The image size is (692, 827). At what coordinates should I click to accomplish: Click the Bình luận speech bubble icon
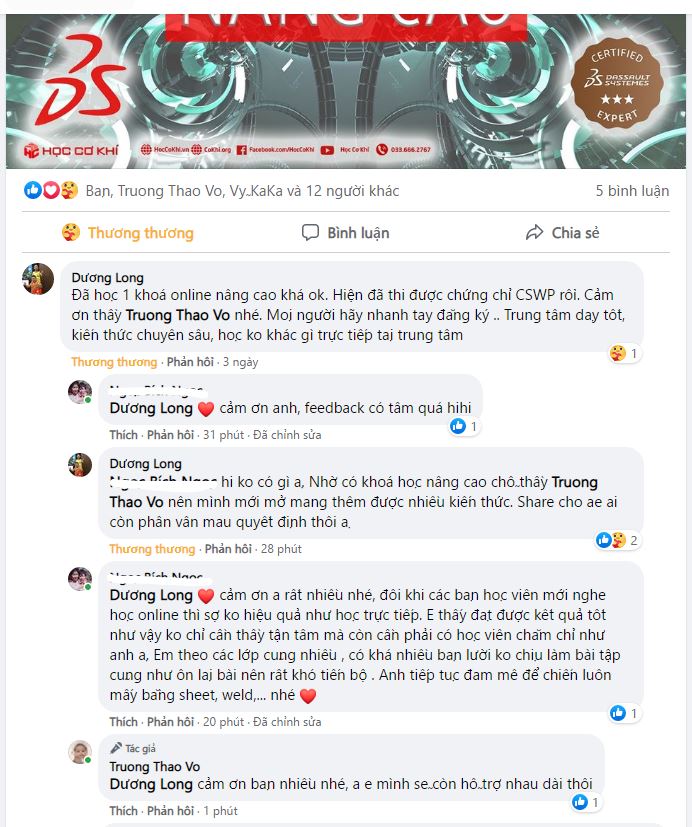click(x=310, y=232)
